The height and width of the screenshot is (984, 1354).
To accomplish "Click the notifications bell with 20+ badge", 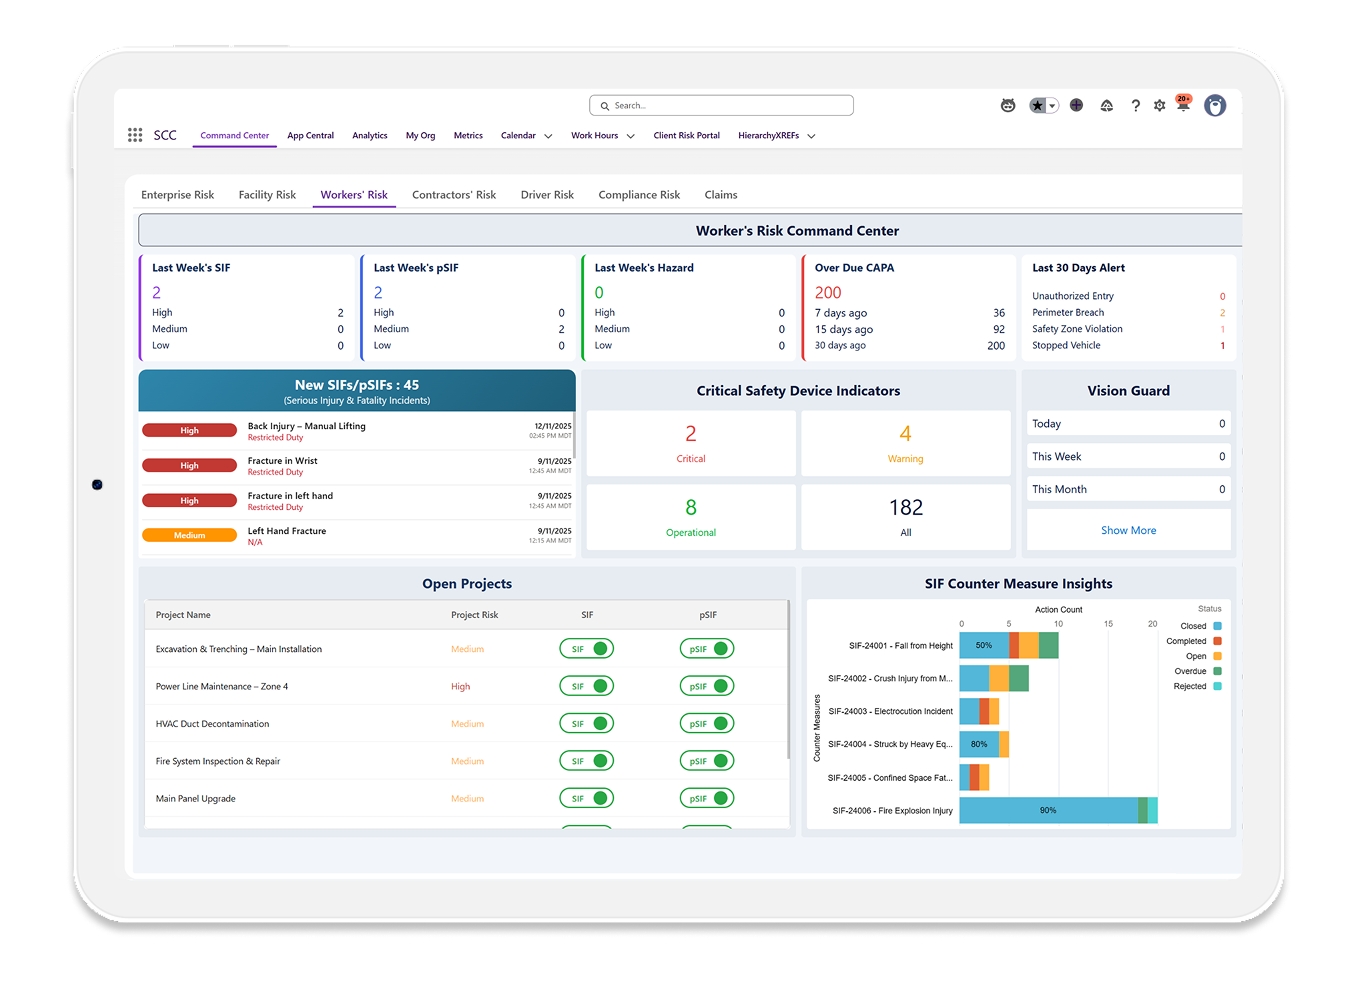I will coord(1183,105).
